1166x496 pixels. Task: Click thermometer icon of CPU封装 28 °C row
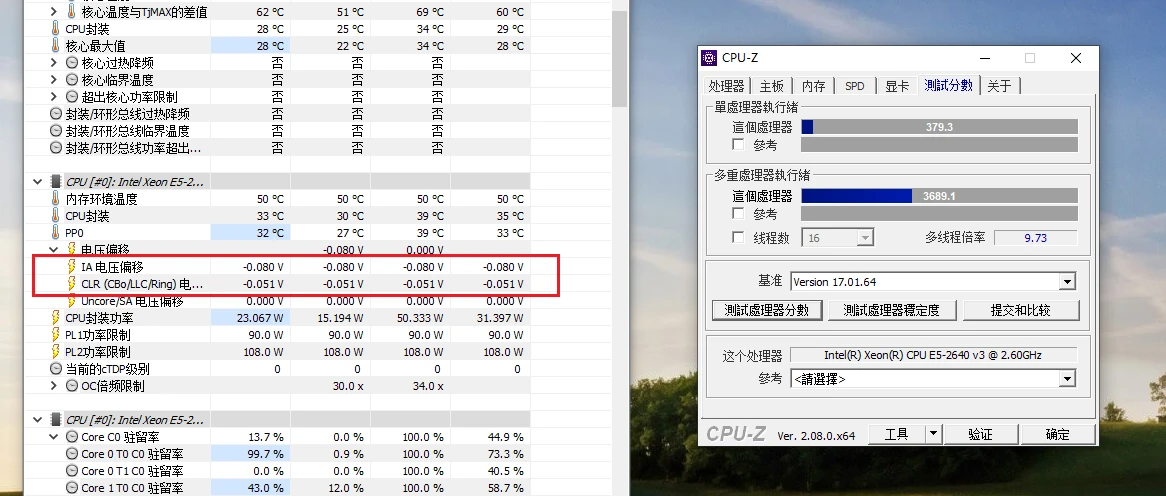55,29
